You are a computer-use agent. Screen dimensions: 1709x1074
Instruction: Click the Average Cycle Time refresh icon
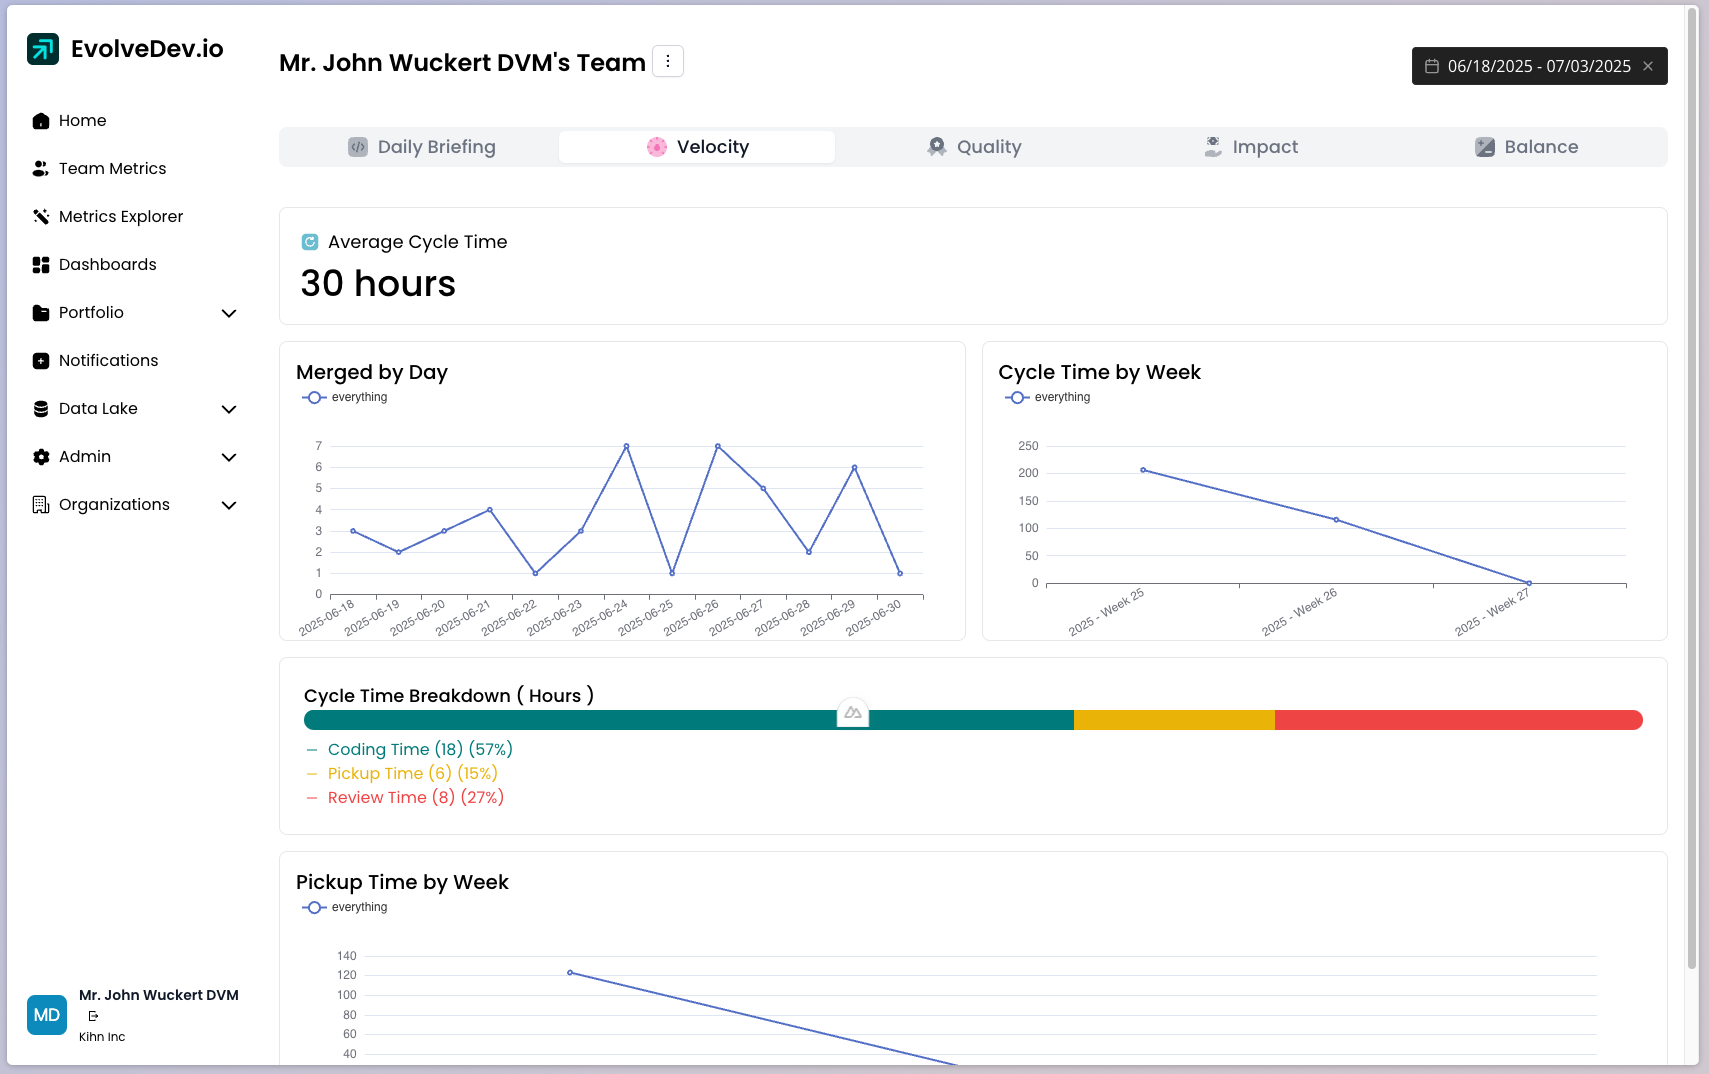click(x=310, y=242)
